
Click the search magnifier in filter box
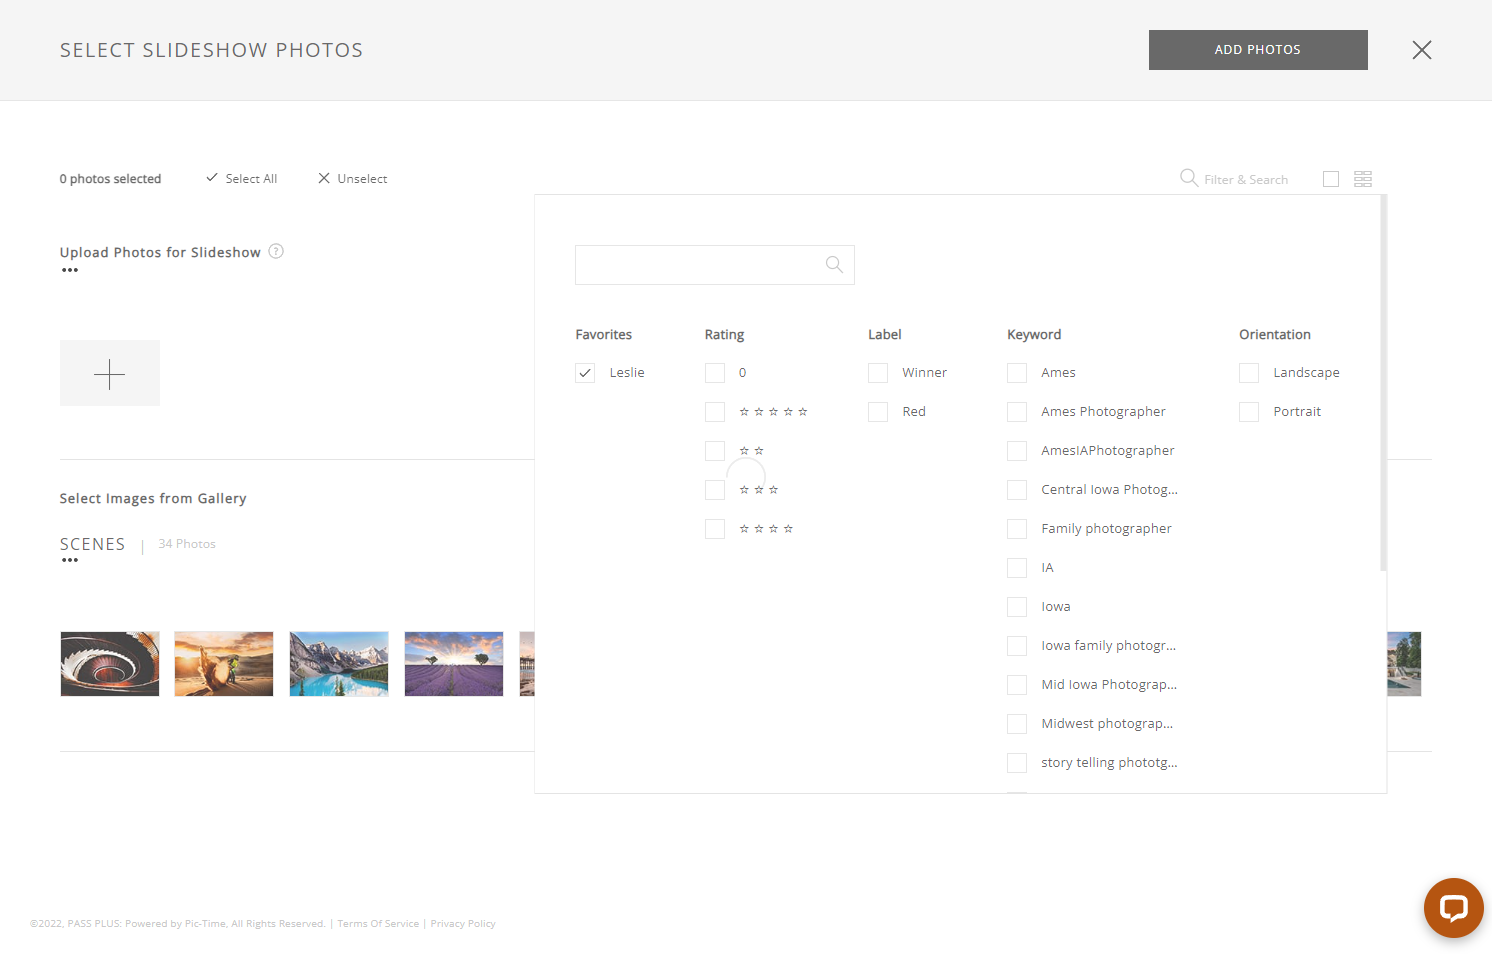click(x=834, y=265)
